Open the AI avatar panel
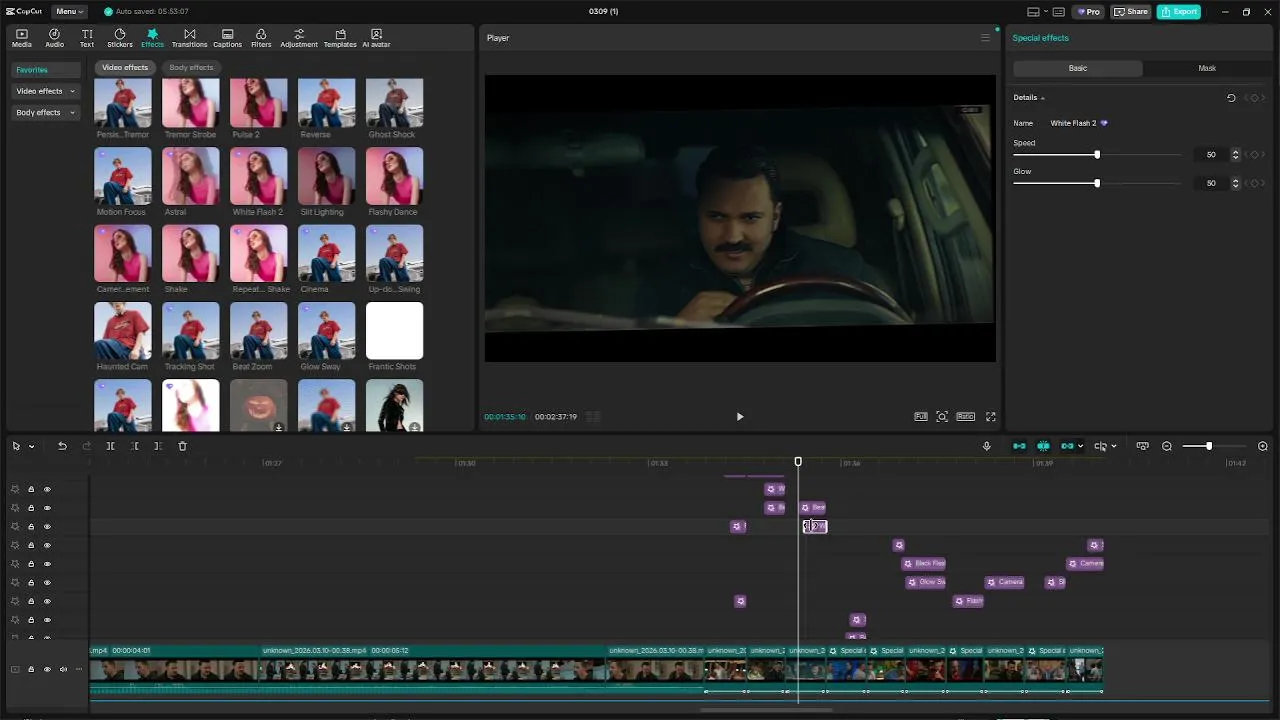This screenshot has width=1280, height=720. coord(376,38)
